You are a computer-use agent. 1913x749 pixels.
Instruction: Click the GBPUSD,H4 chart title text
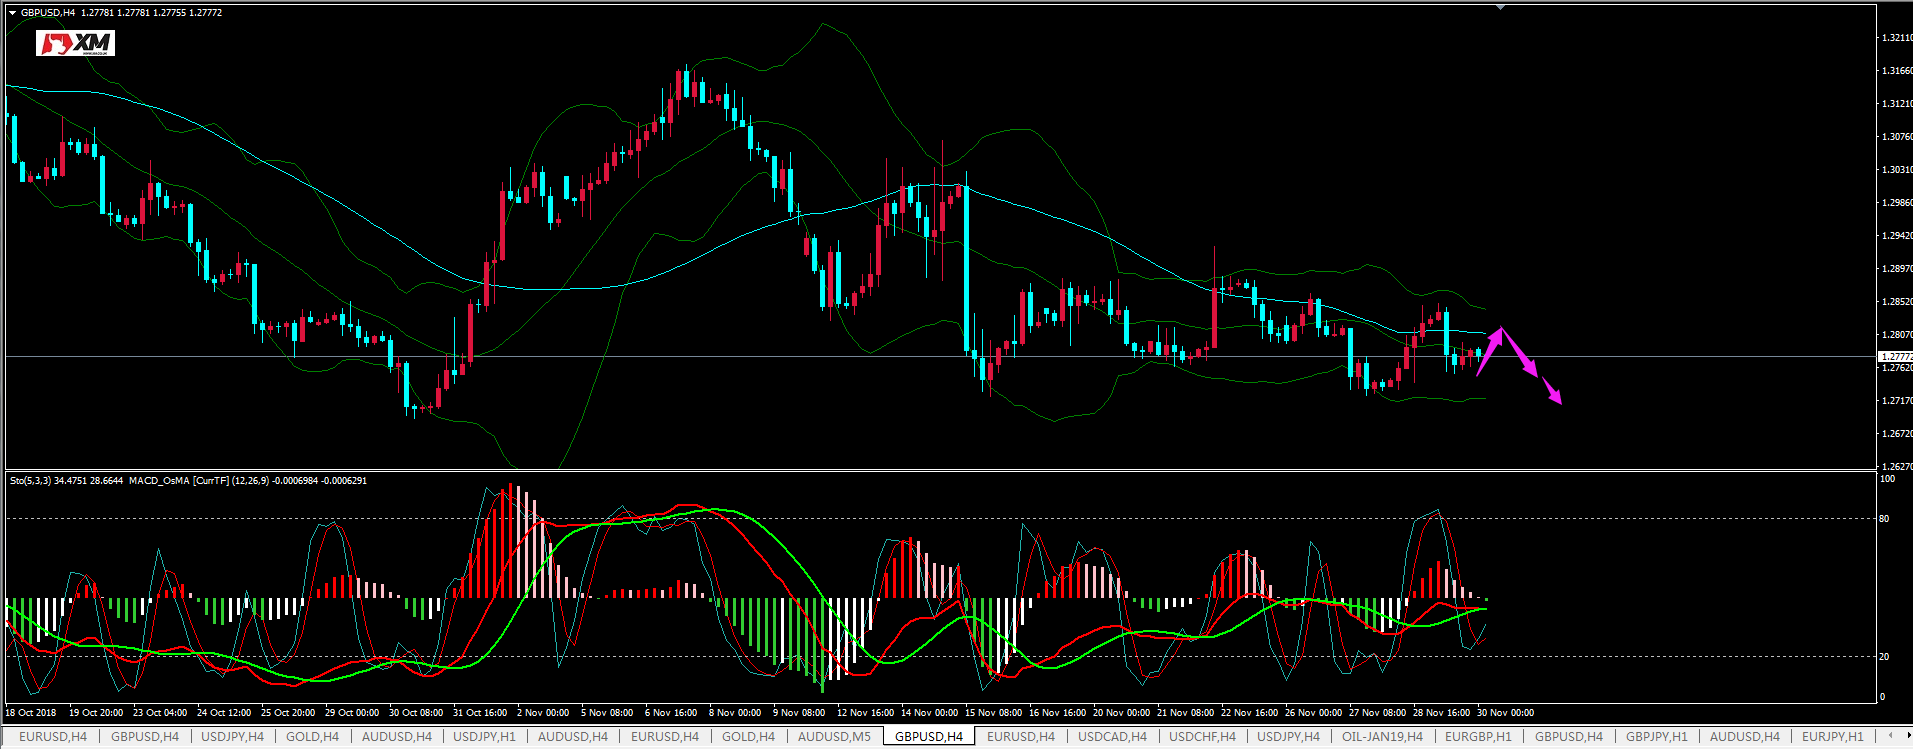tap(48, 13)
